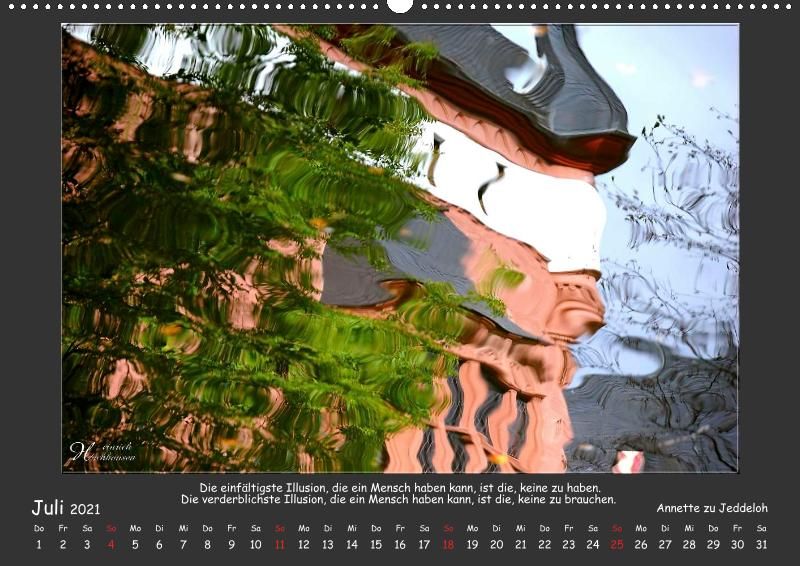Select day 30 in the calendar row

[737, 545]
